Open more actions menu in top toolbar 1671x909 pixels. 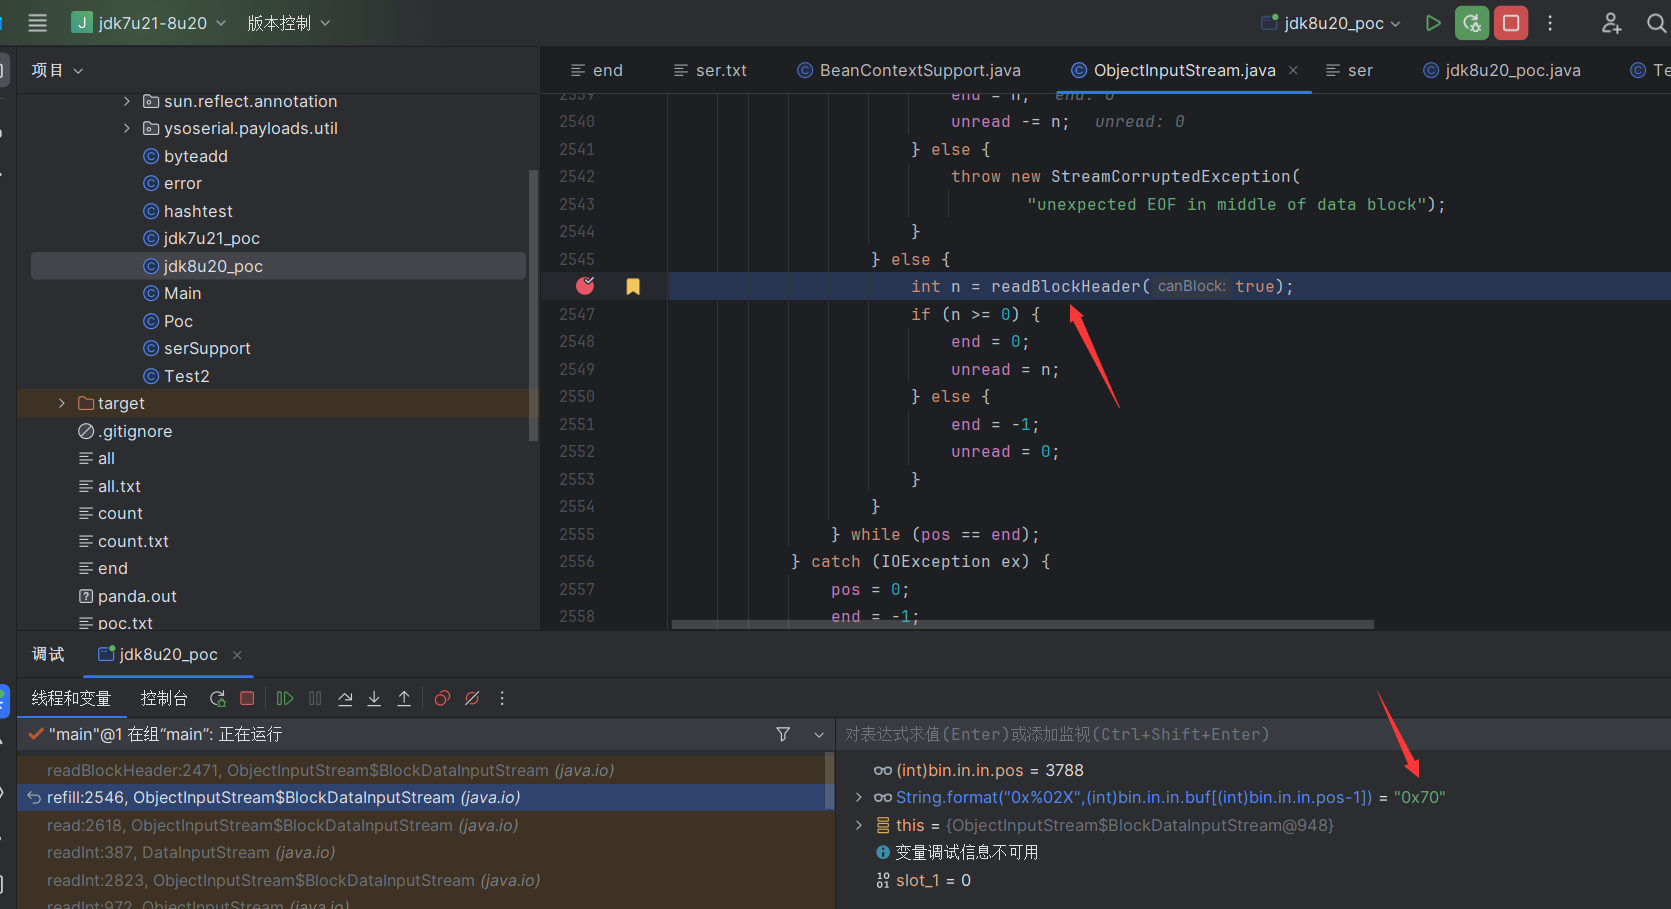click(1550, 23)
